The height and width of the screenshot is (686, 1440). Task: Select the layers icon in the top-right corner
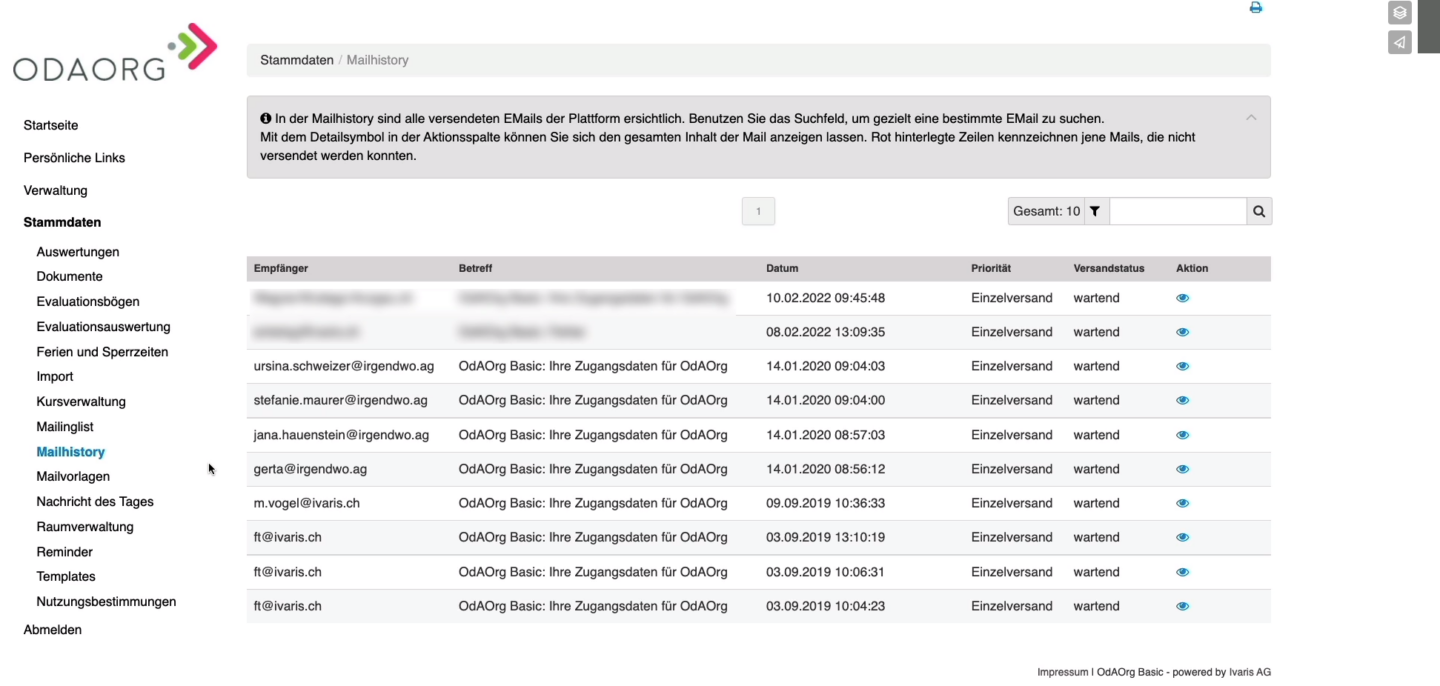point(1400,12)
